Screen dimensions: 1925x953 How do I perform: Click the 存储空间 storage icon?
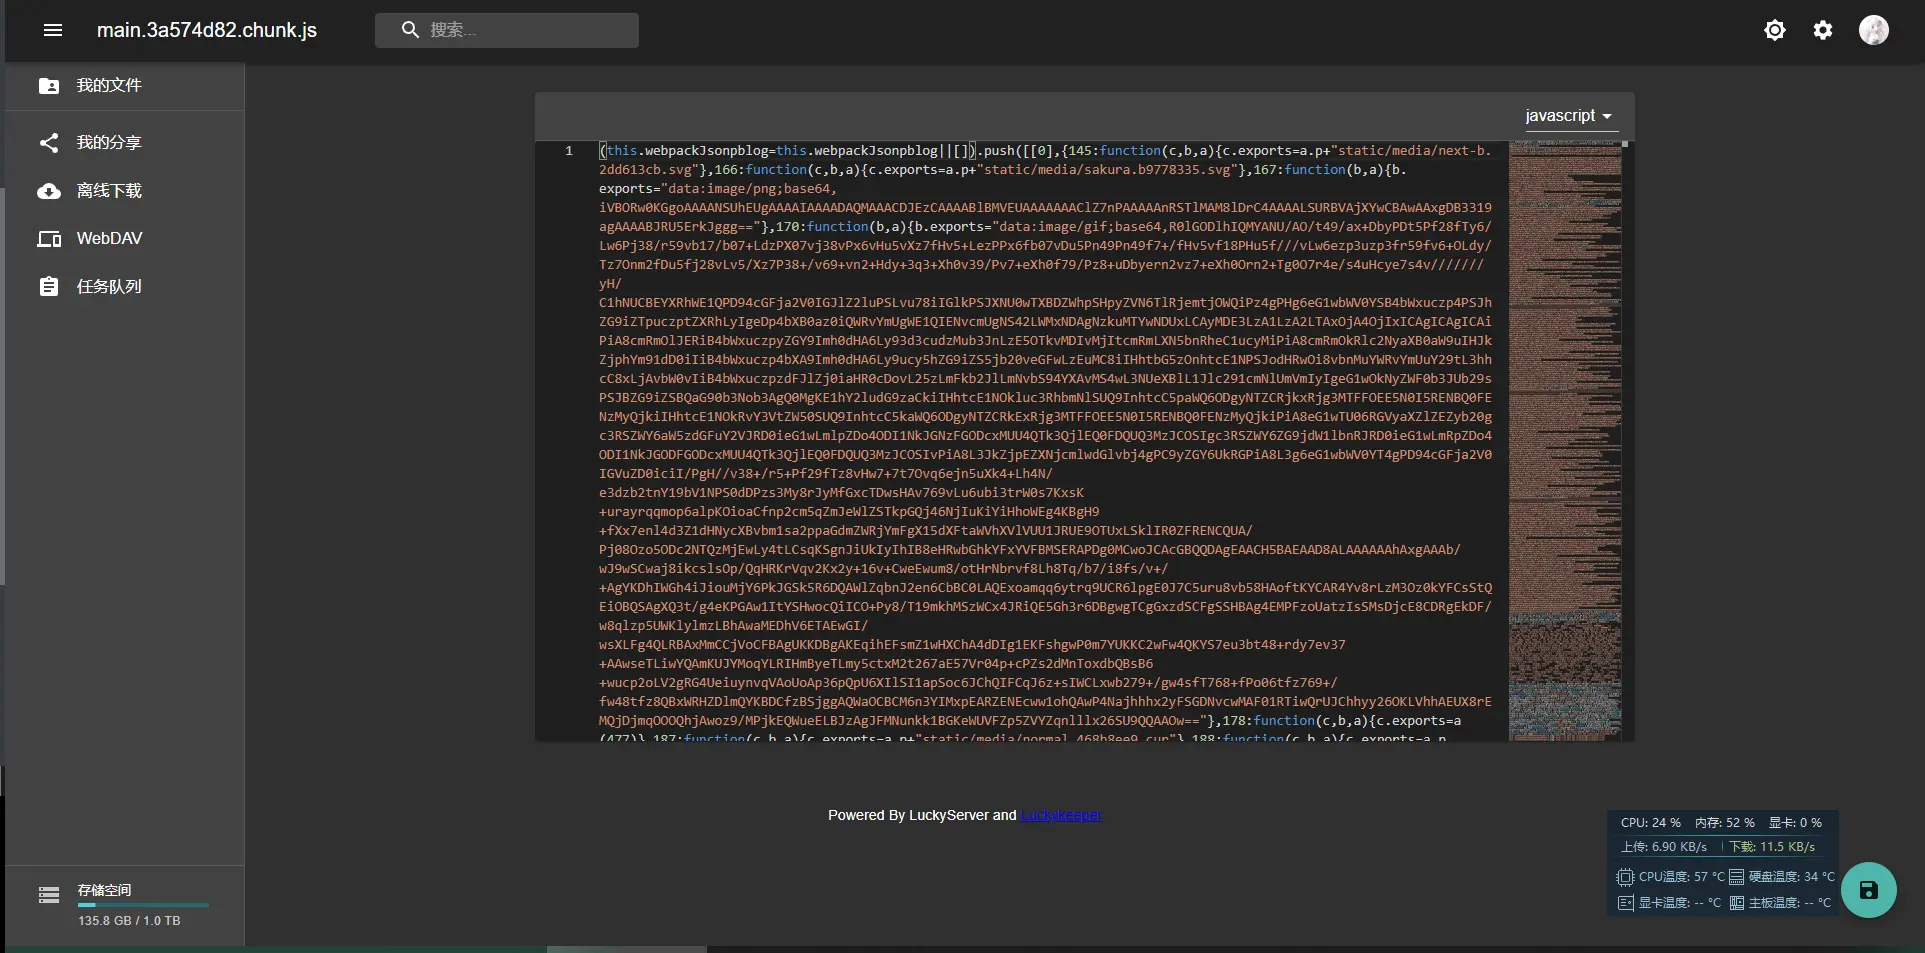point(49,895)
